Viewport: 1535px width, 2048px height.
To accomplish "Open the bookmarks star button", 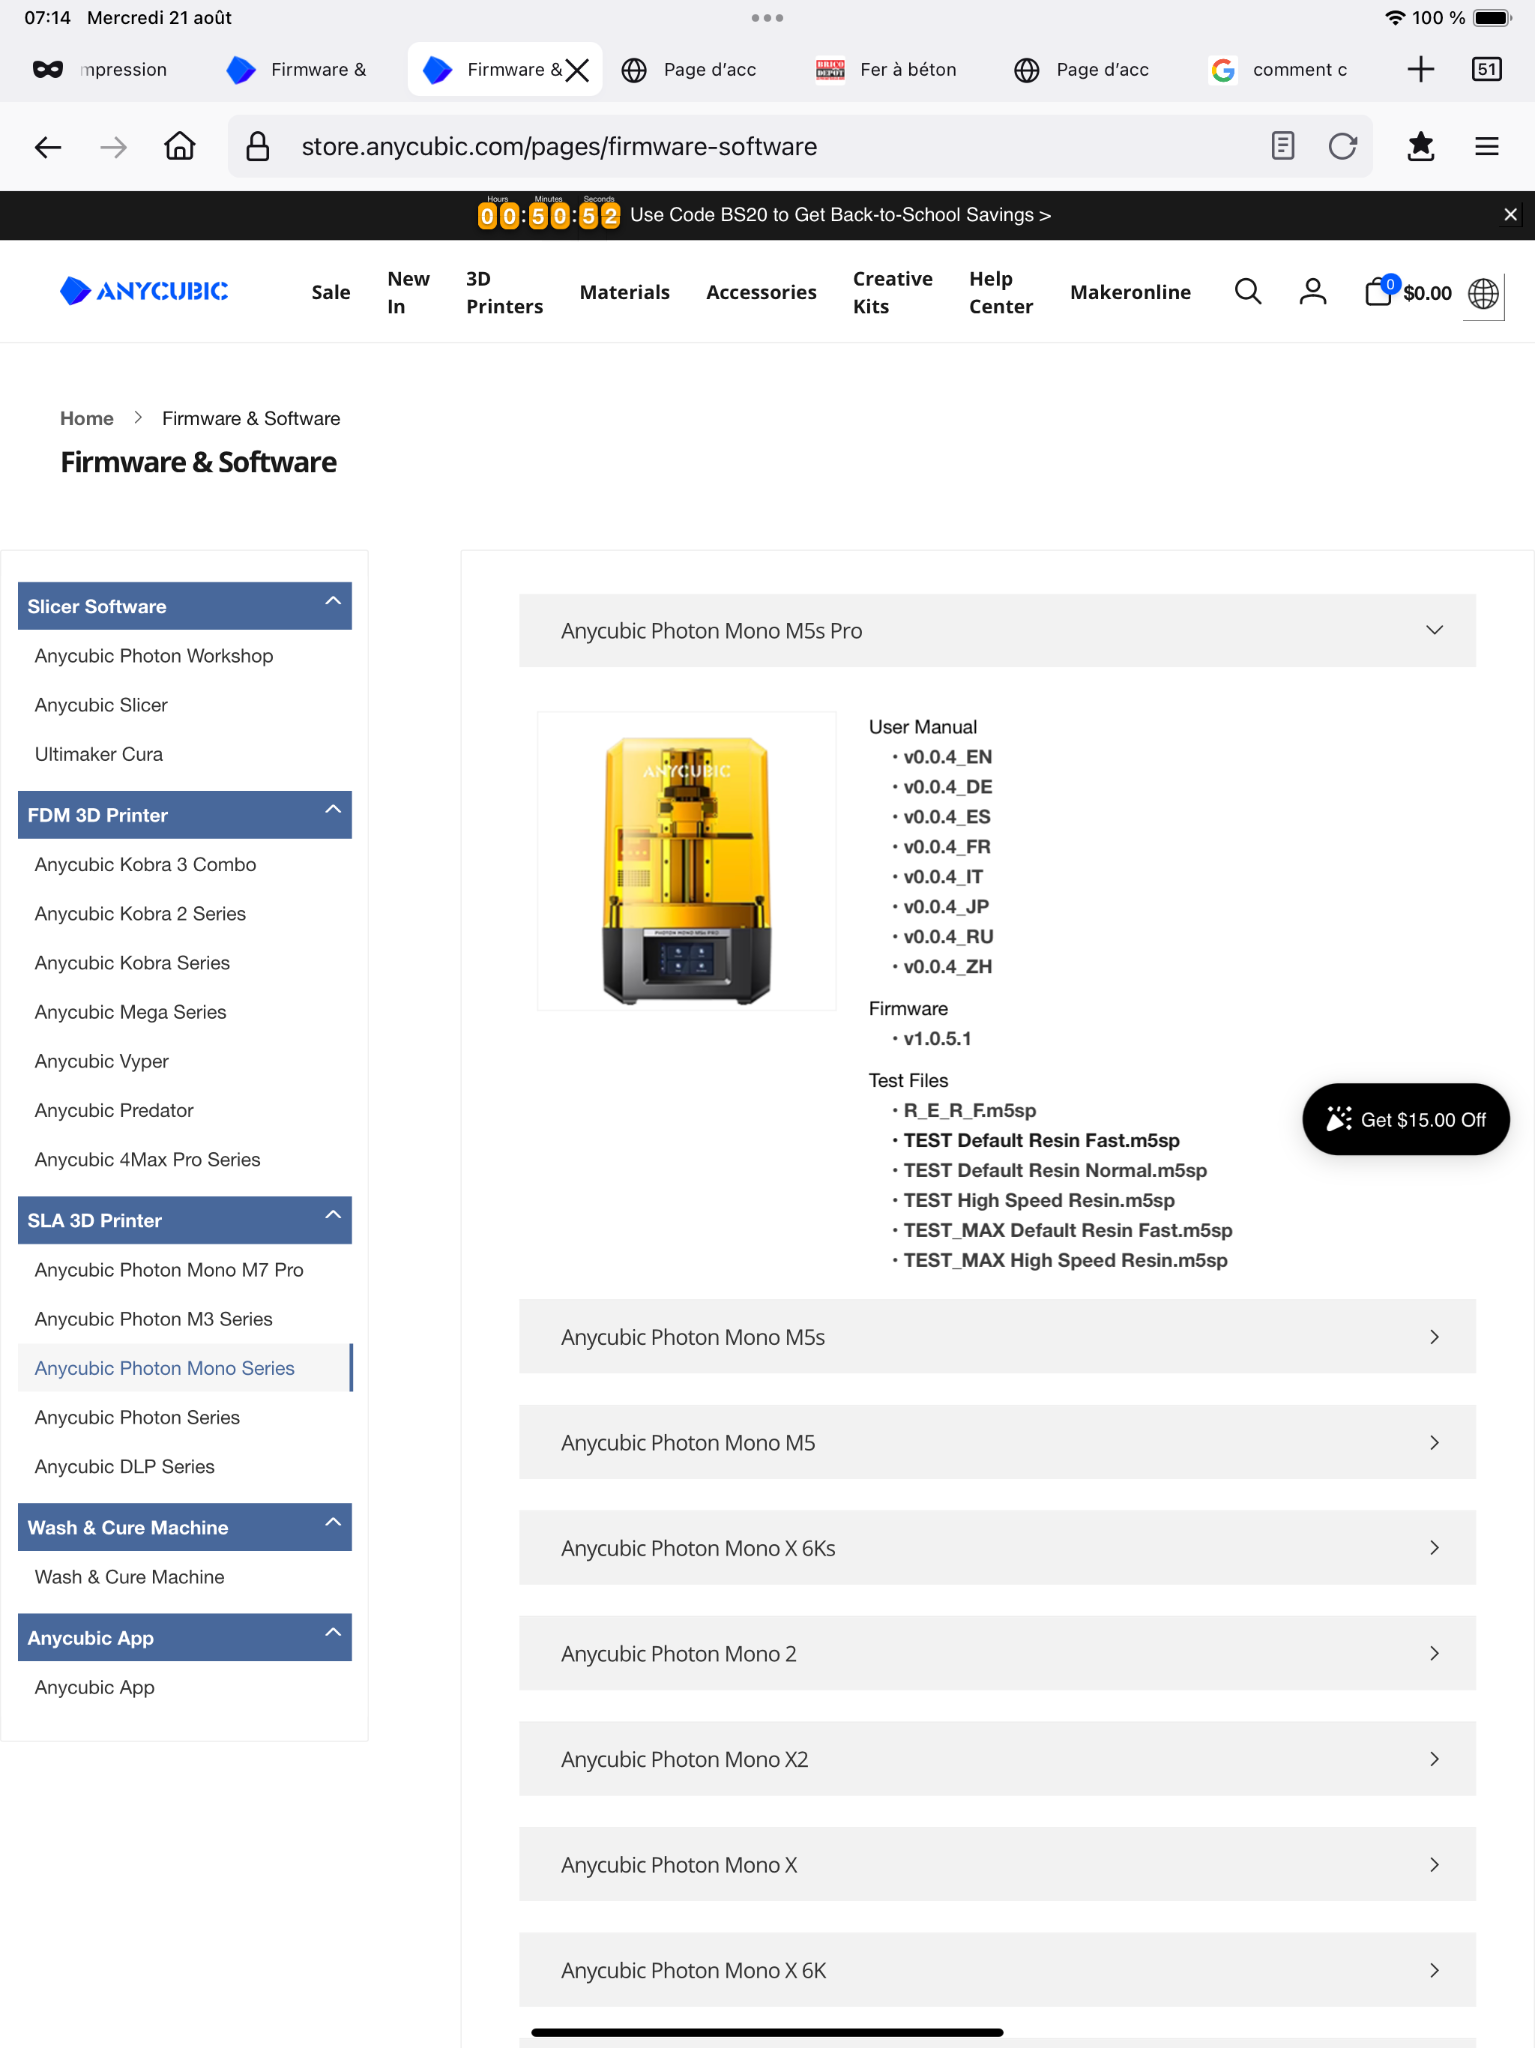I will coord(1421,146).
